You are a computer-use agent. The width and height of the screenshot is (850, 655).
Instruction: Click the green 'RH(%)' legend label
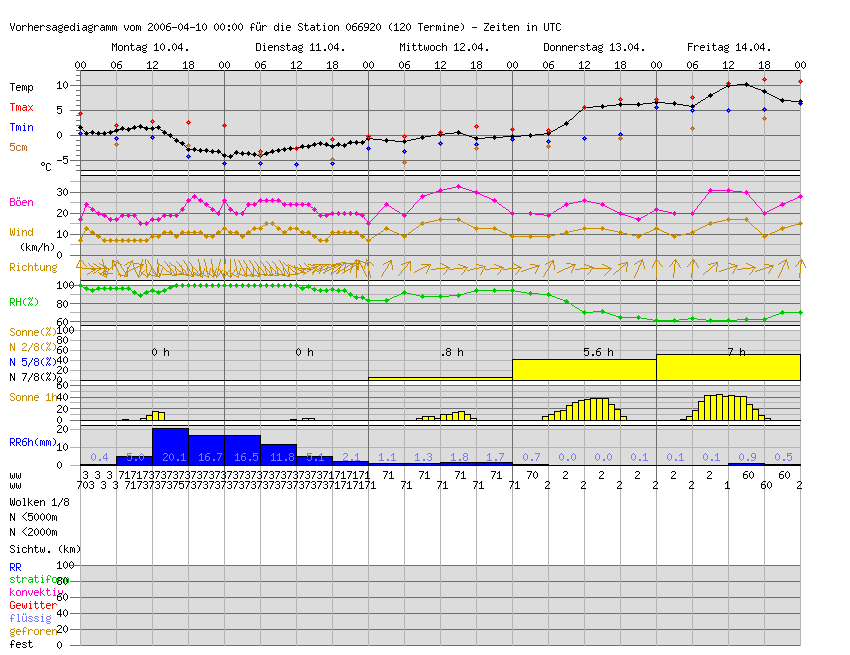(x=24, y=302)
